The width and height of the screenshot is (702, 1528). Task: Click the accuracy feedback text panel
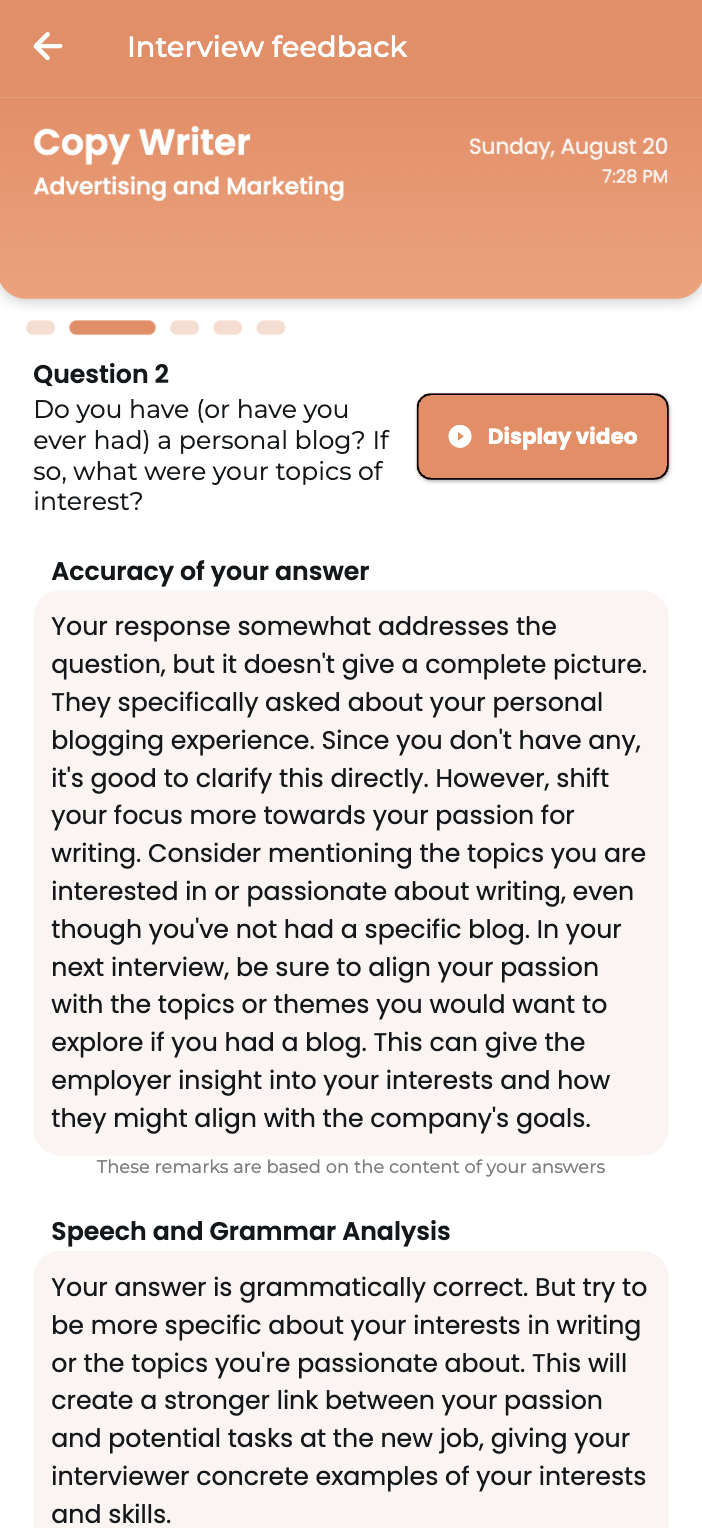(351, 873)
